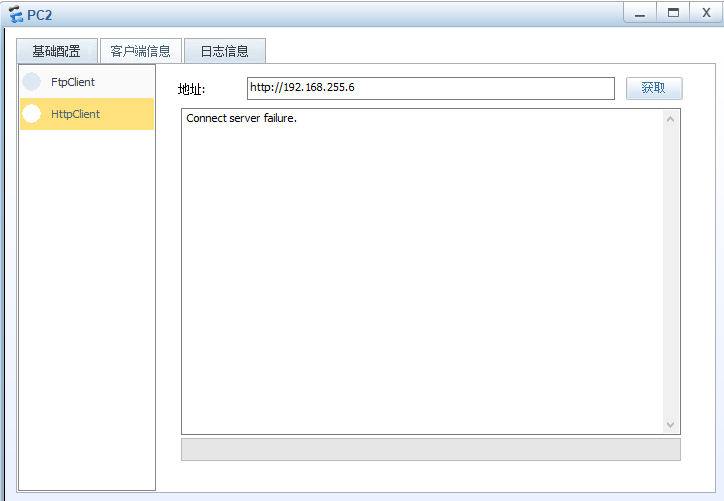724x501 pixels.
Task: Click the round icon beside FtpClient
Action: click(32, 82)
